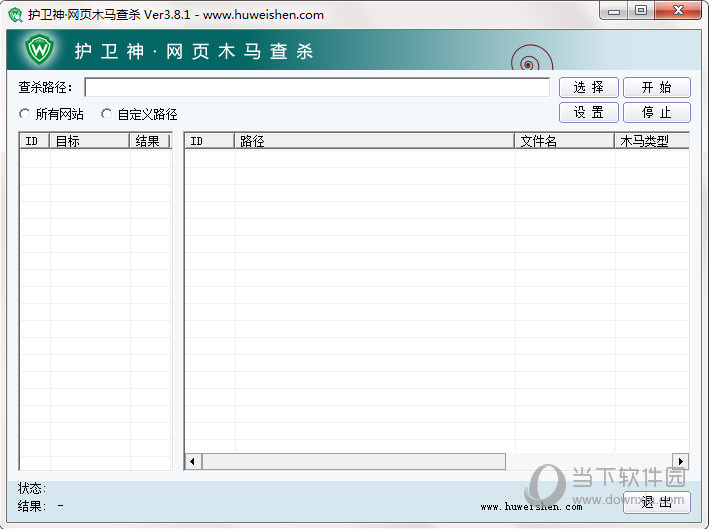
Task: Click the results table ID column header
Action: point(210,141)
